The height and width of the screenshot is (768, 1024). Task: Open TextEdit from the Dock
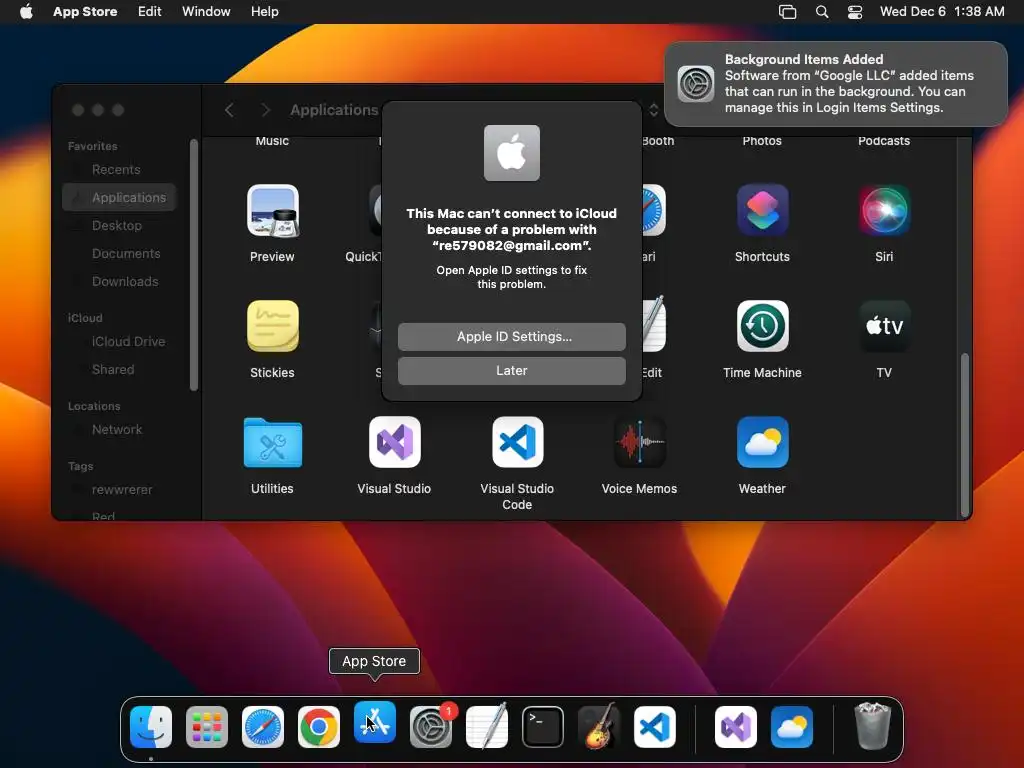tap(487, 726)
